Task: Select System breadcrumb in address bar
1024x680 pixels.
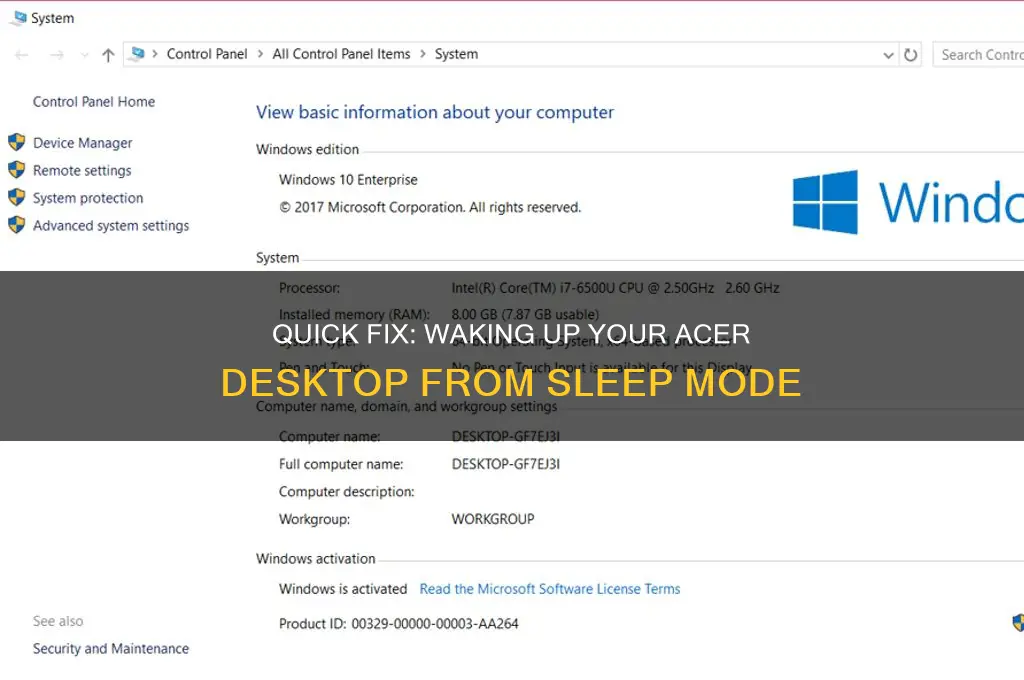Action: pyautogui.click(x=456, y=54)
